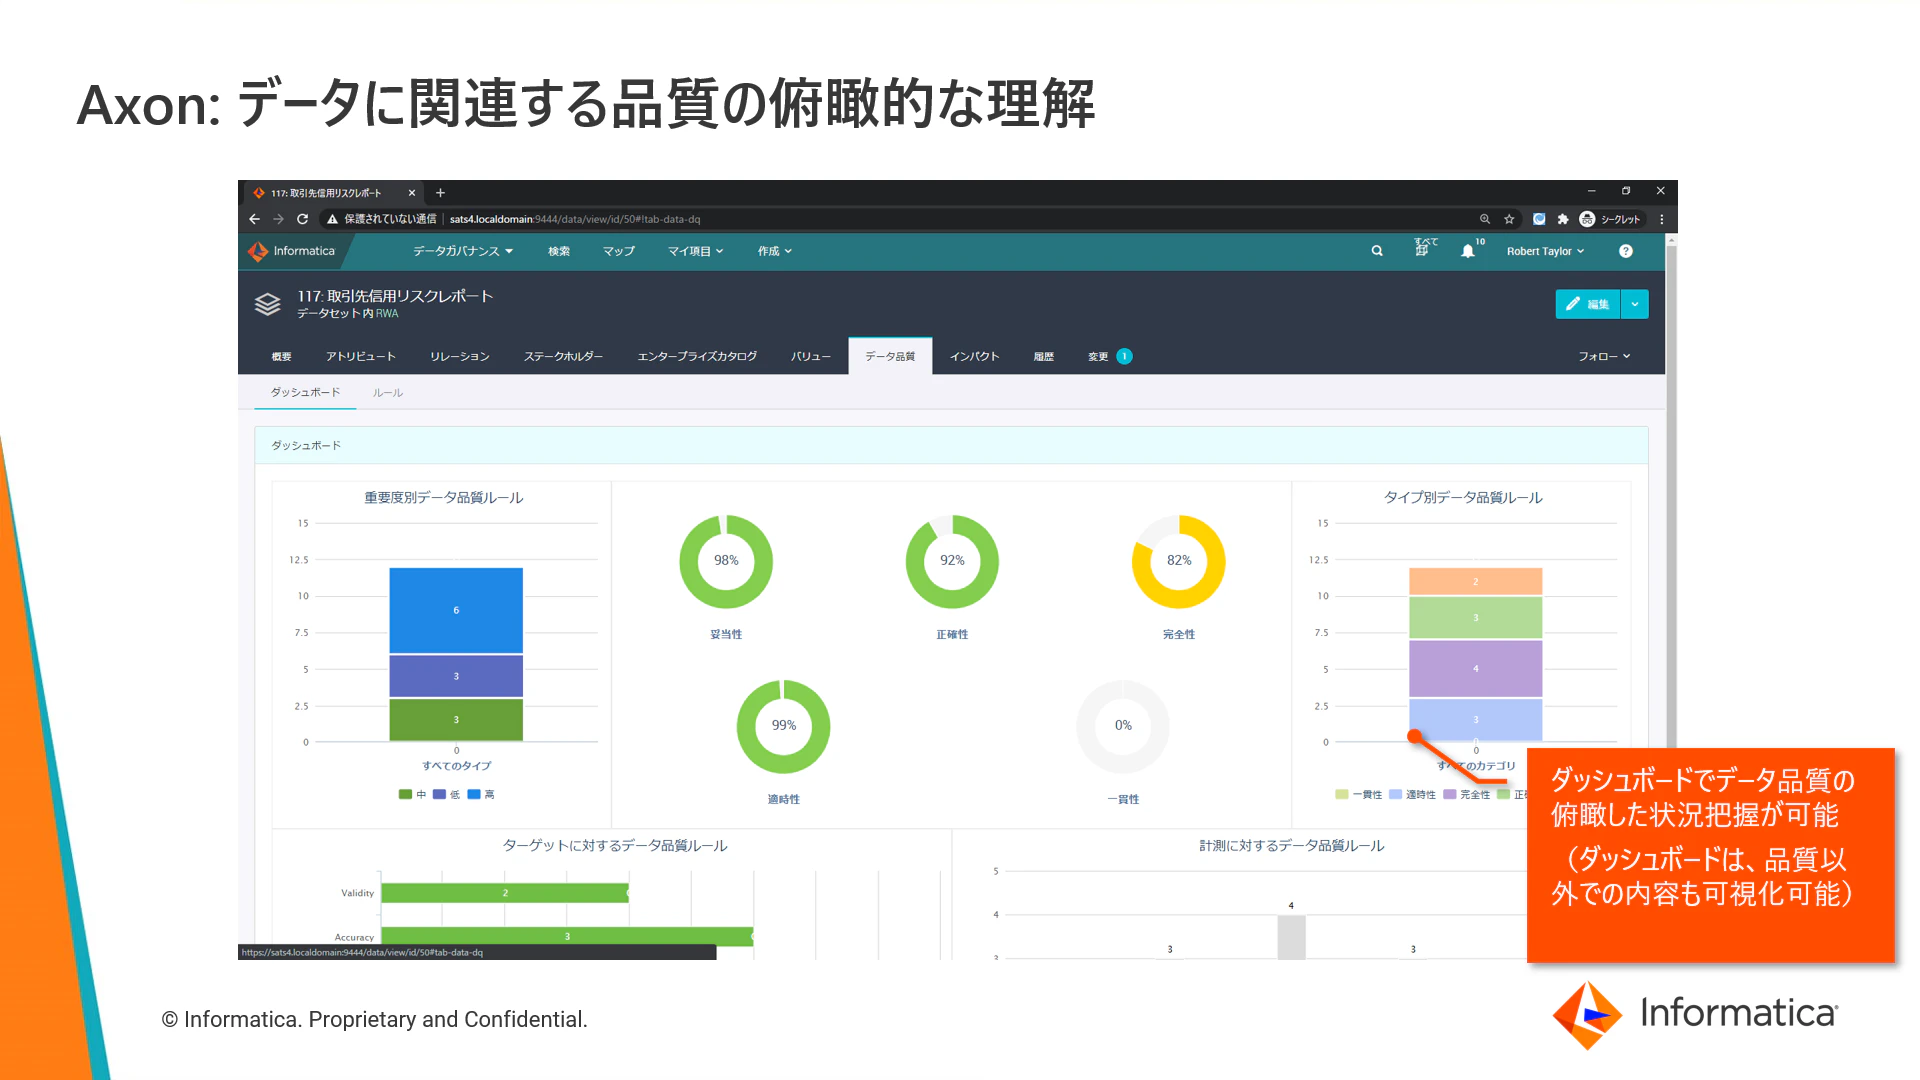Expand the arrow beside the 編集 button

click(1635, 304)
